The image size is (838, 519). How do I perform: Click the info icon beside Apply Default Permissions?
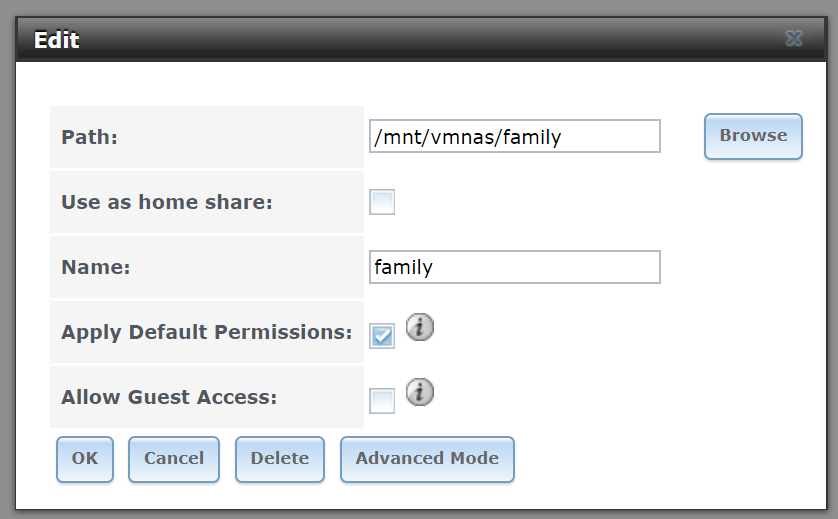click(x=420, y=327)
